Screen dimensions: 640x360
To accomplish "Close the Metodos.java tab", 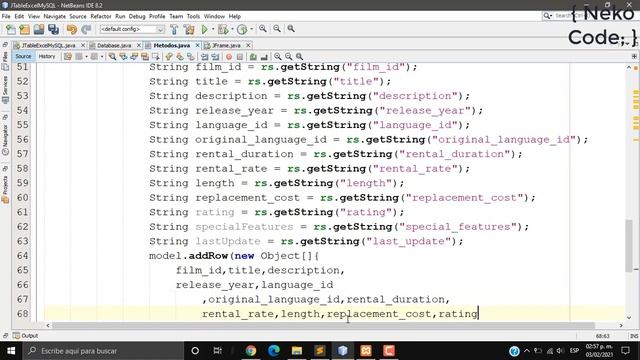I will point(198,45).
